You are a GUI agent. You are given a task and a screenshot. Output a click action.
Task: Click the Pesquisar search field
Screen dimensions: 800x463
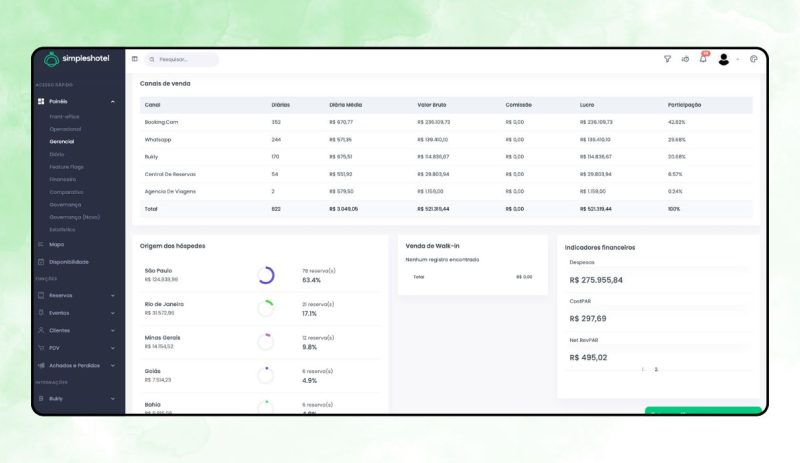coord(184,59)
